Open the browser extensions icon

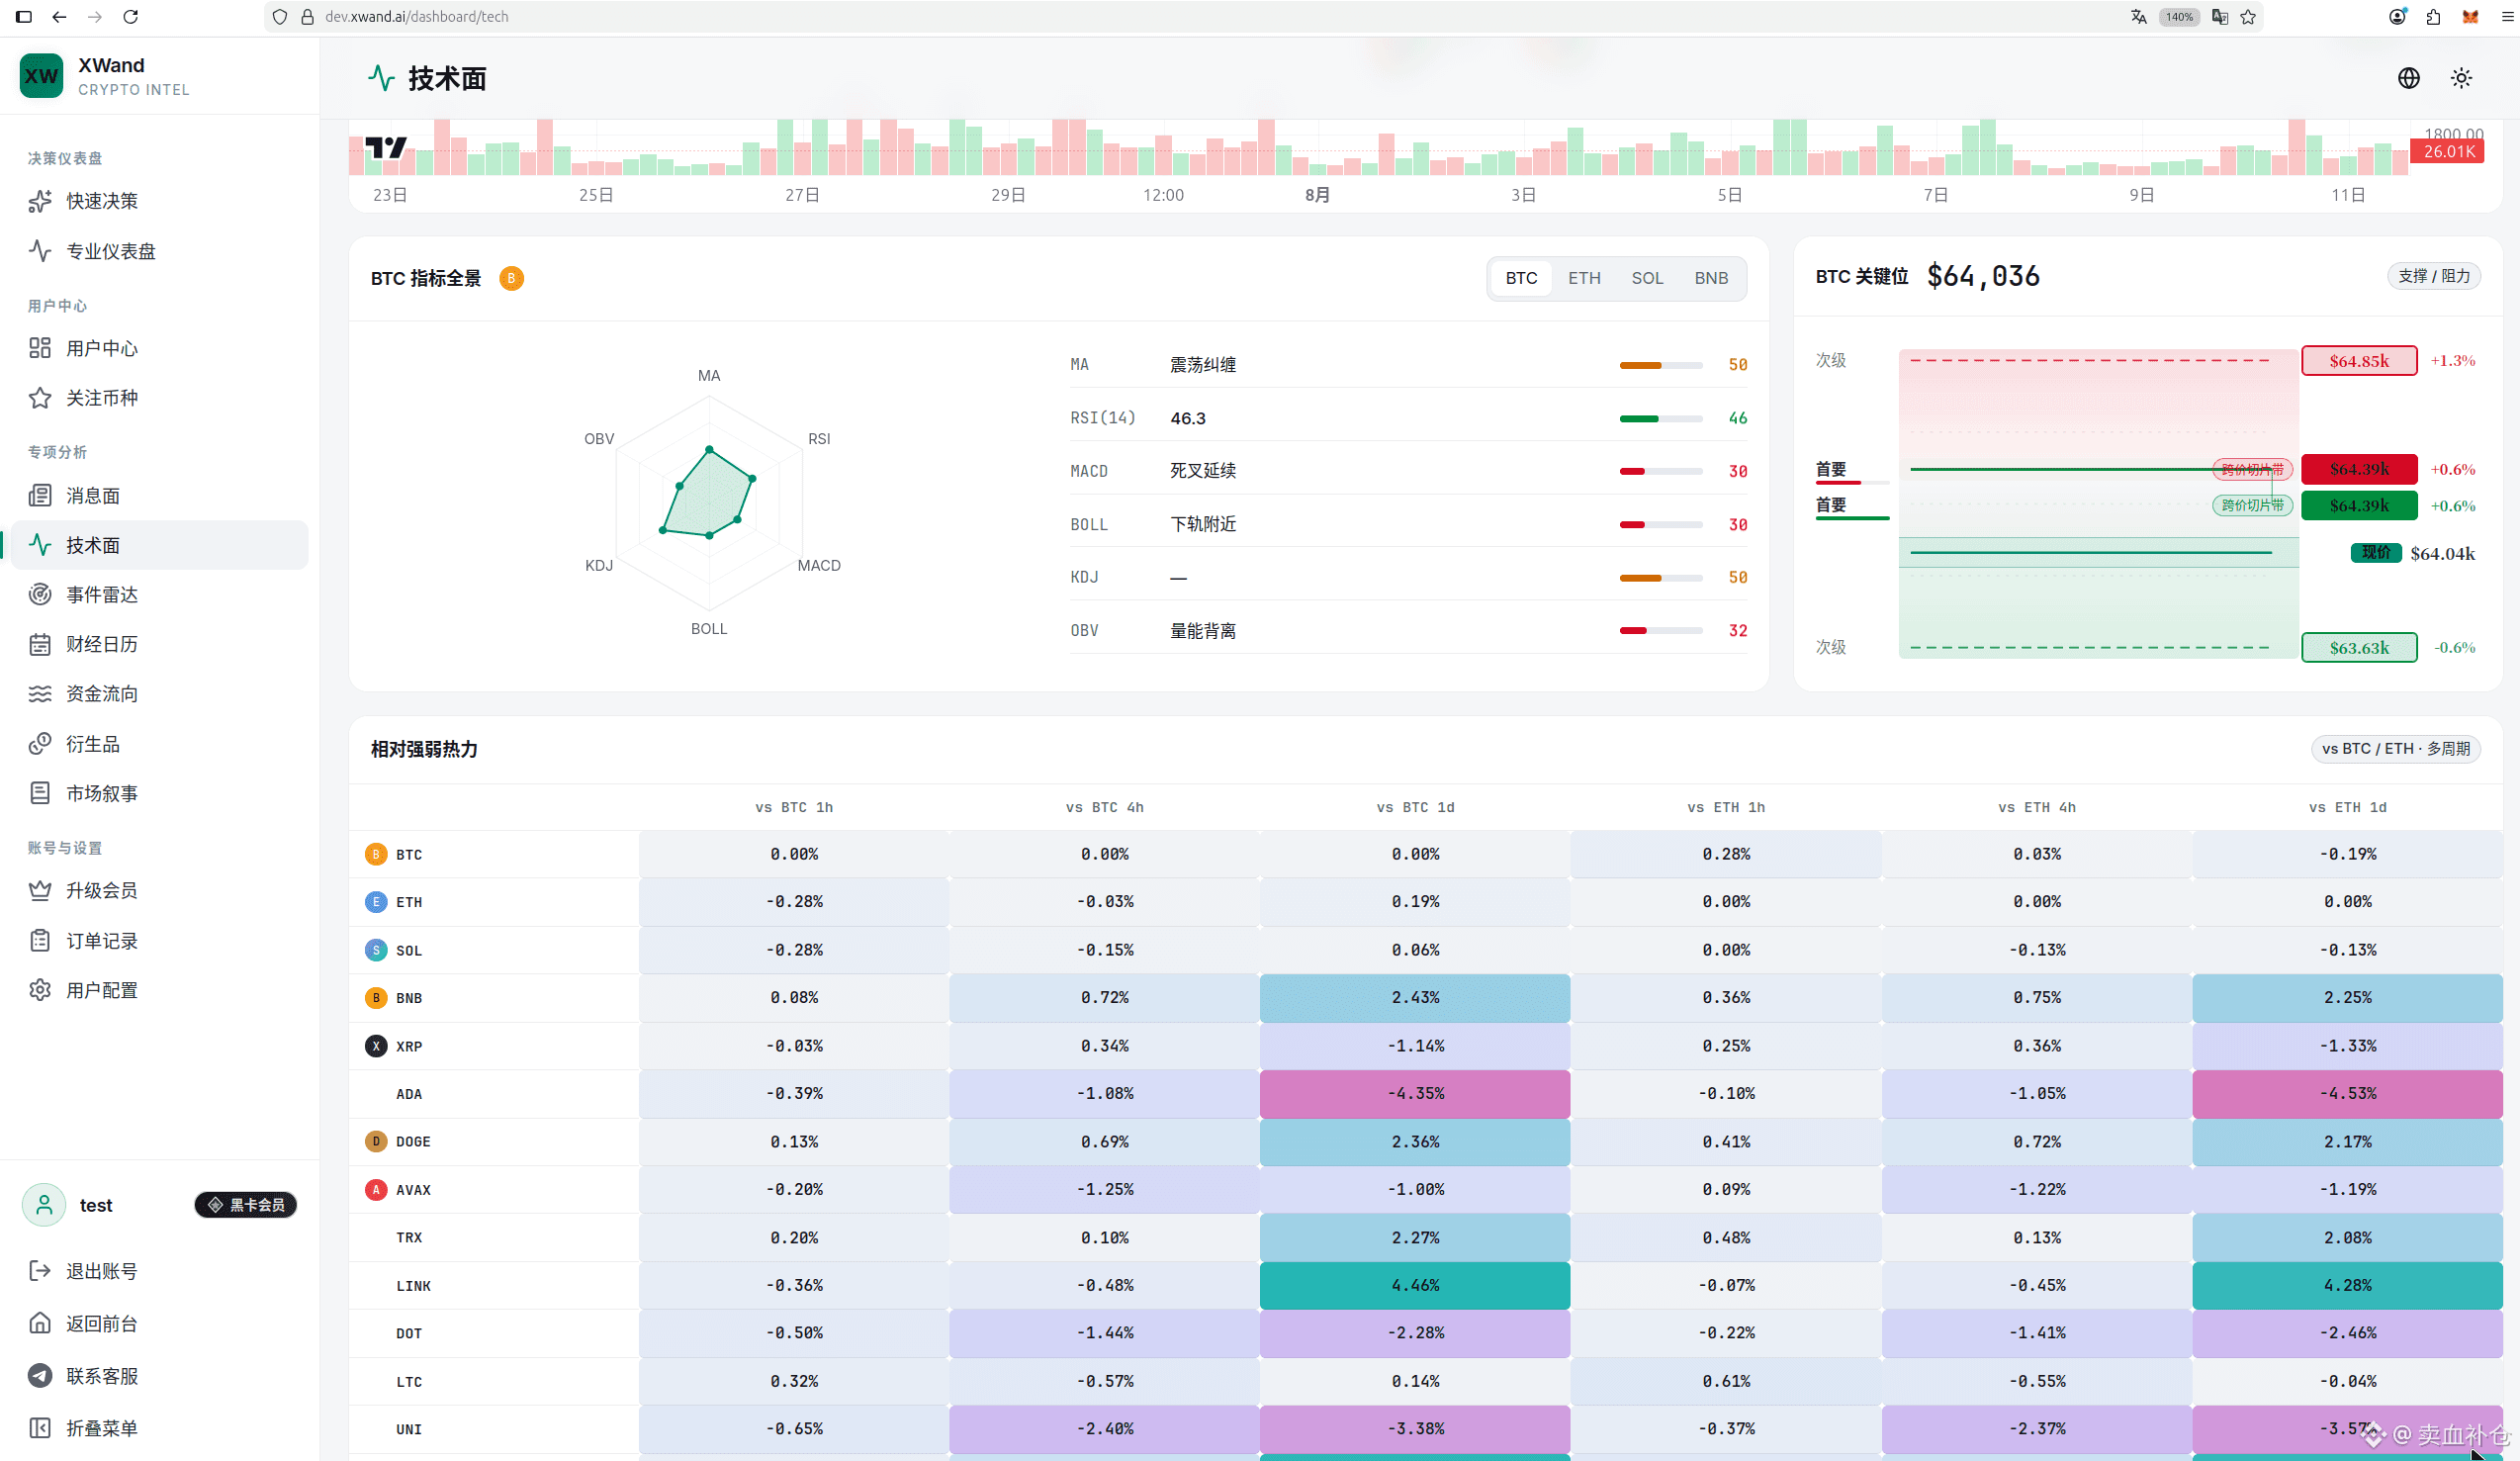coord(2433,16)
